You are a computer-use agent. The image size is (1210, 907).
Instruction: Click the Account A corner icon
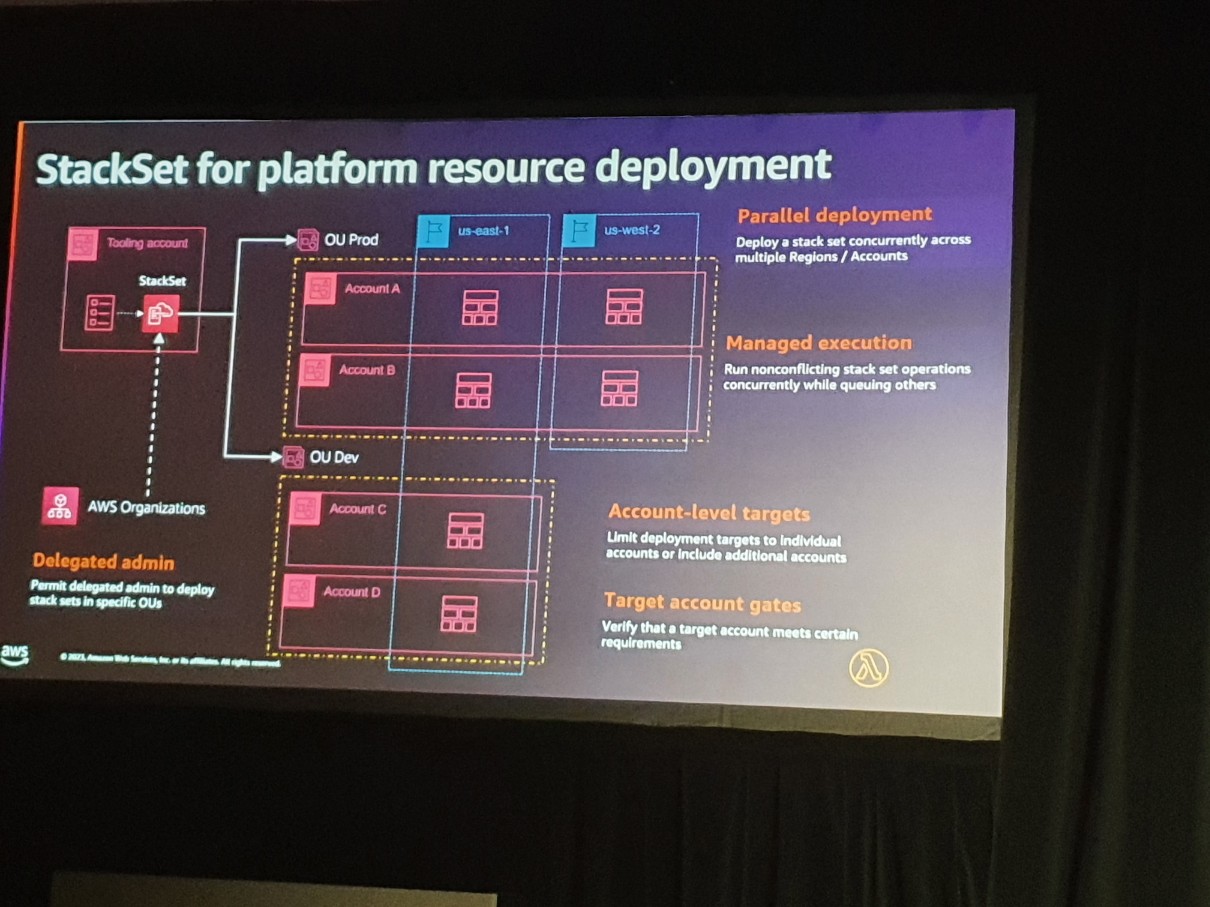click(x=320, y=290)
